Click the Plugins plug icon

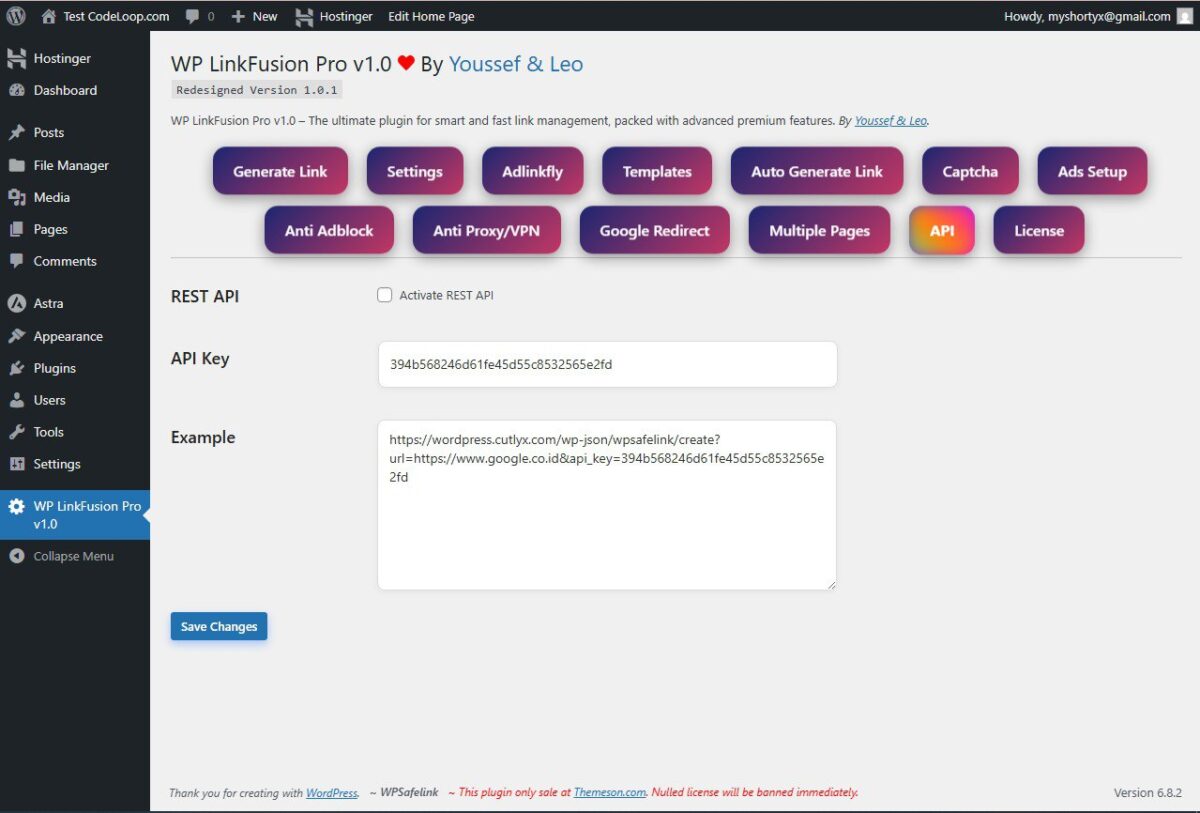pyautogui.click(x=17, y=368)
